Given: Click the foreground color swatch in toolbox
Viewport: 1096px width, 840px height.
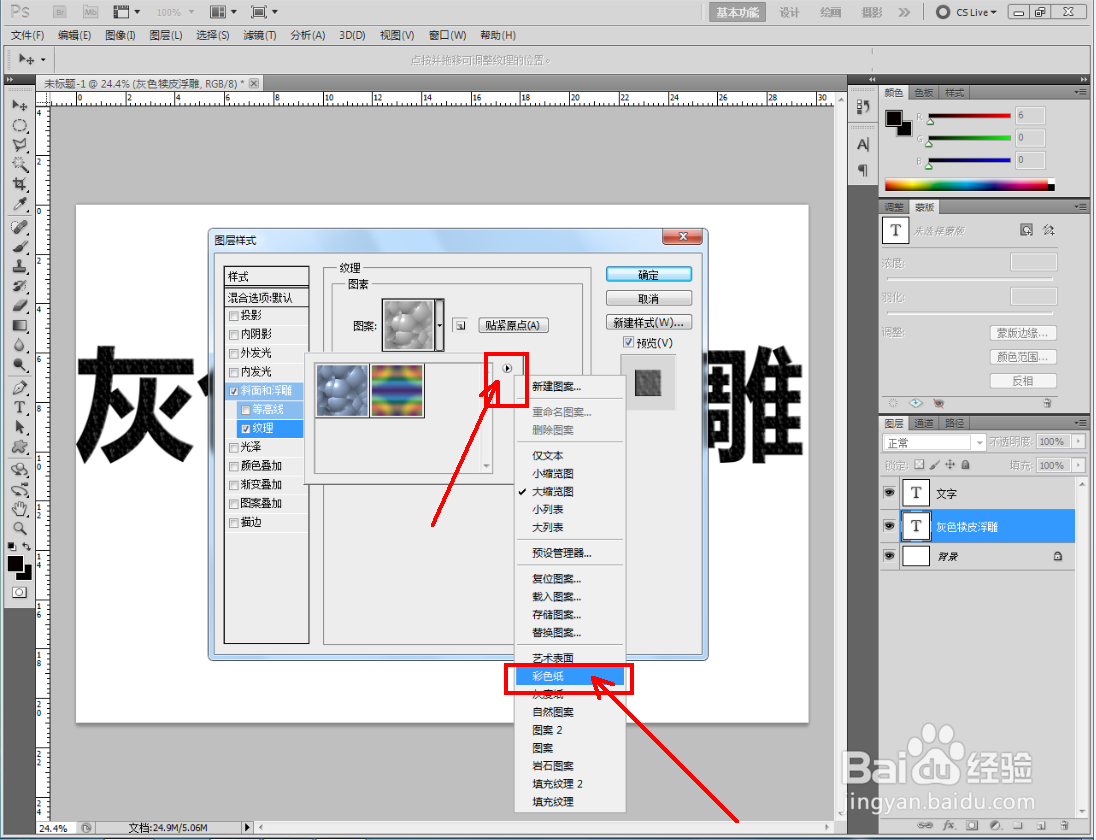Looking at the screenshot, I should 15,563.
